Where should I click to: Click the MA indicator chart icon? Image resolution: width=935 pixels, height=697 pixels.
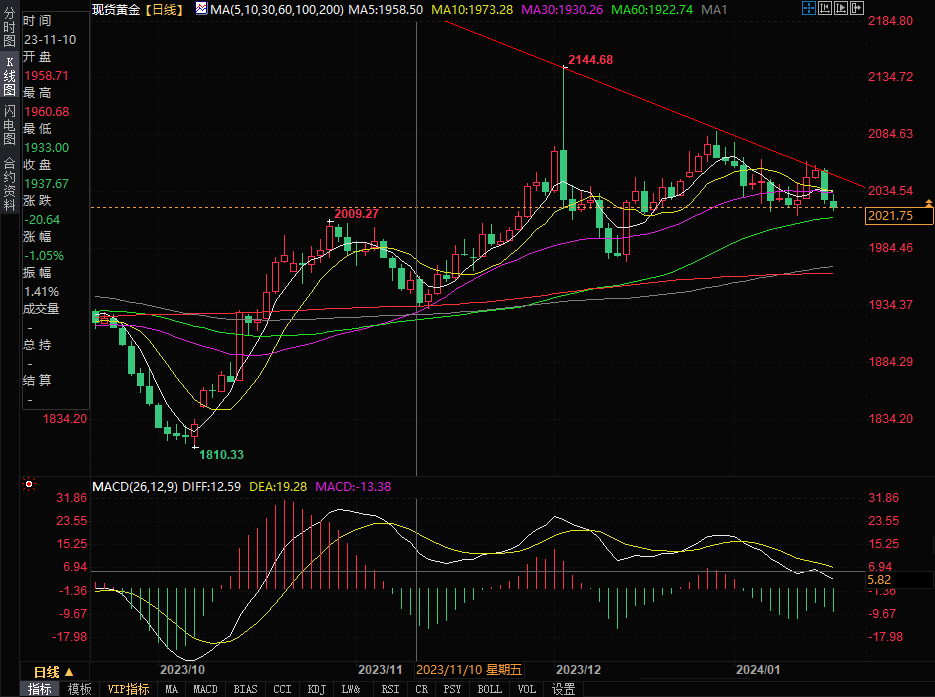click(201, 9)
